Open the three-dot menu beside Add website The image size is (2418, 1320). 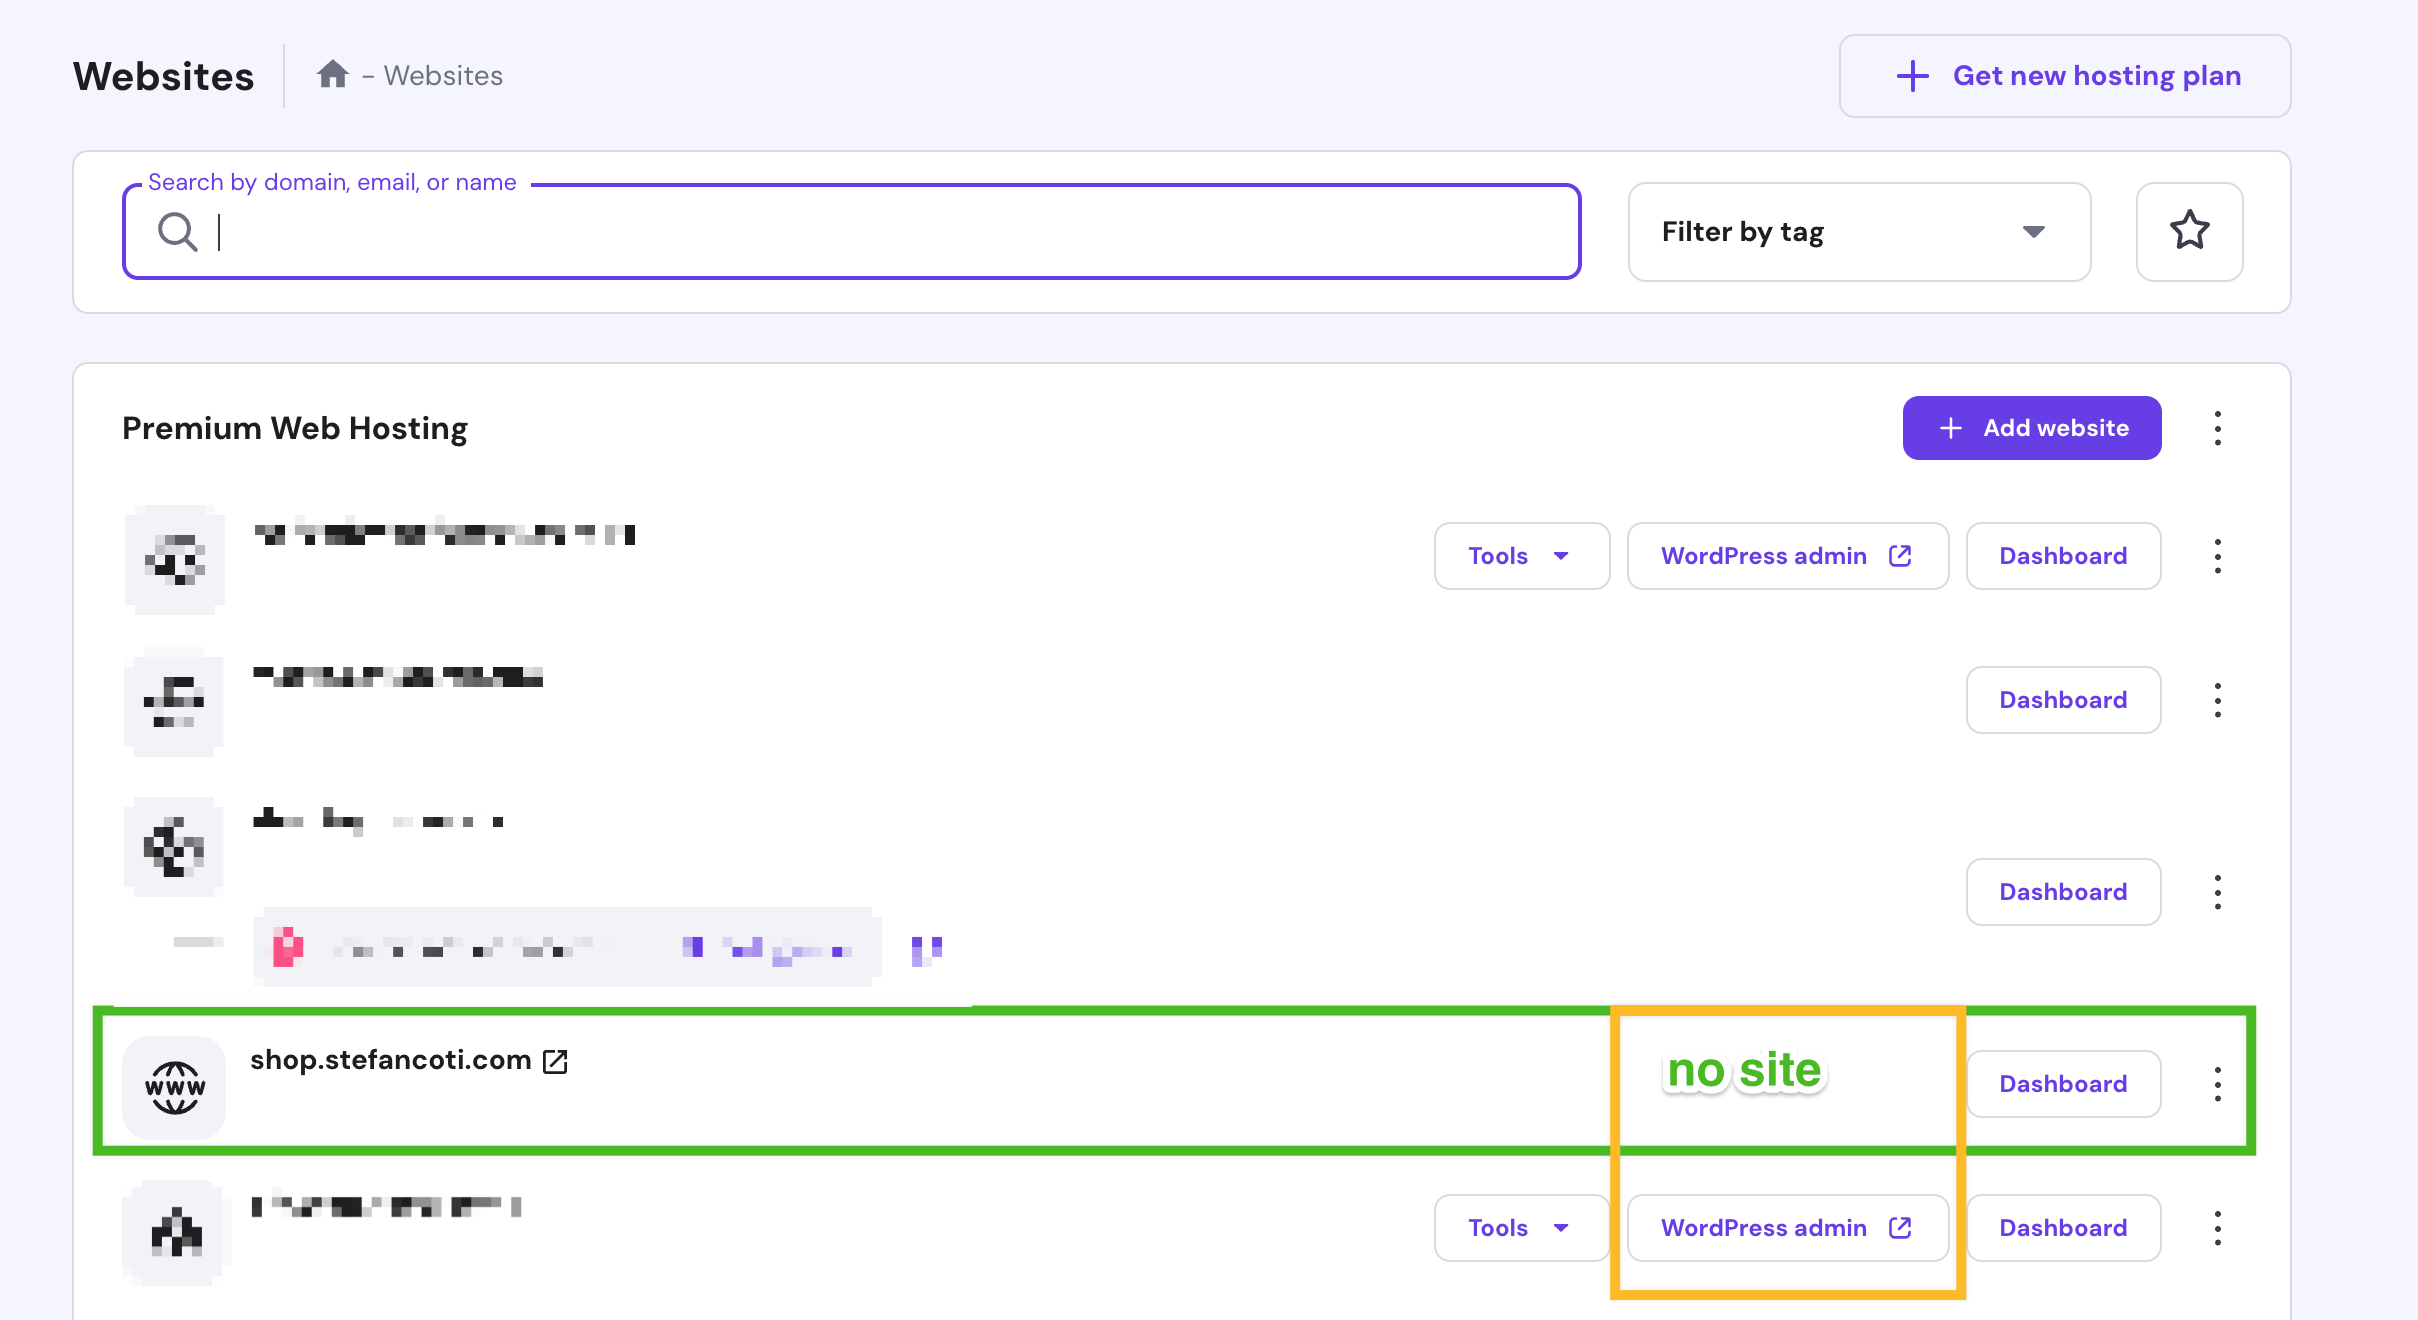[x=2217, y=427]
